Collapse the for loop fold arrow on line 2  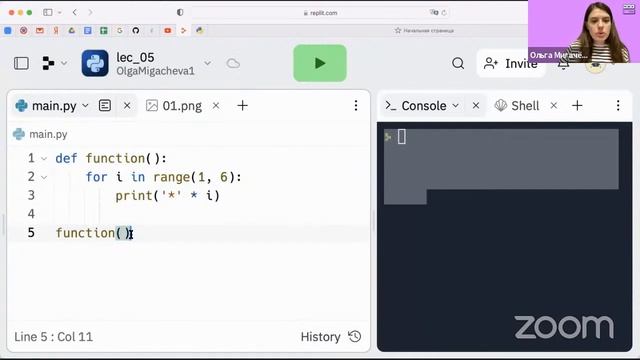tap(44, 178)
